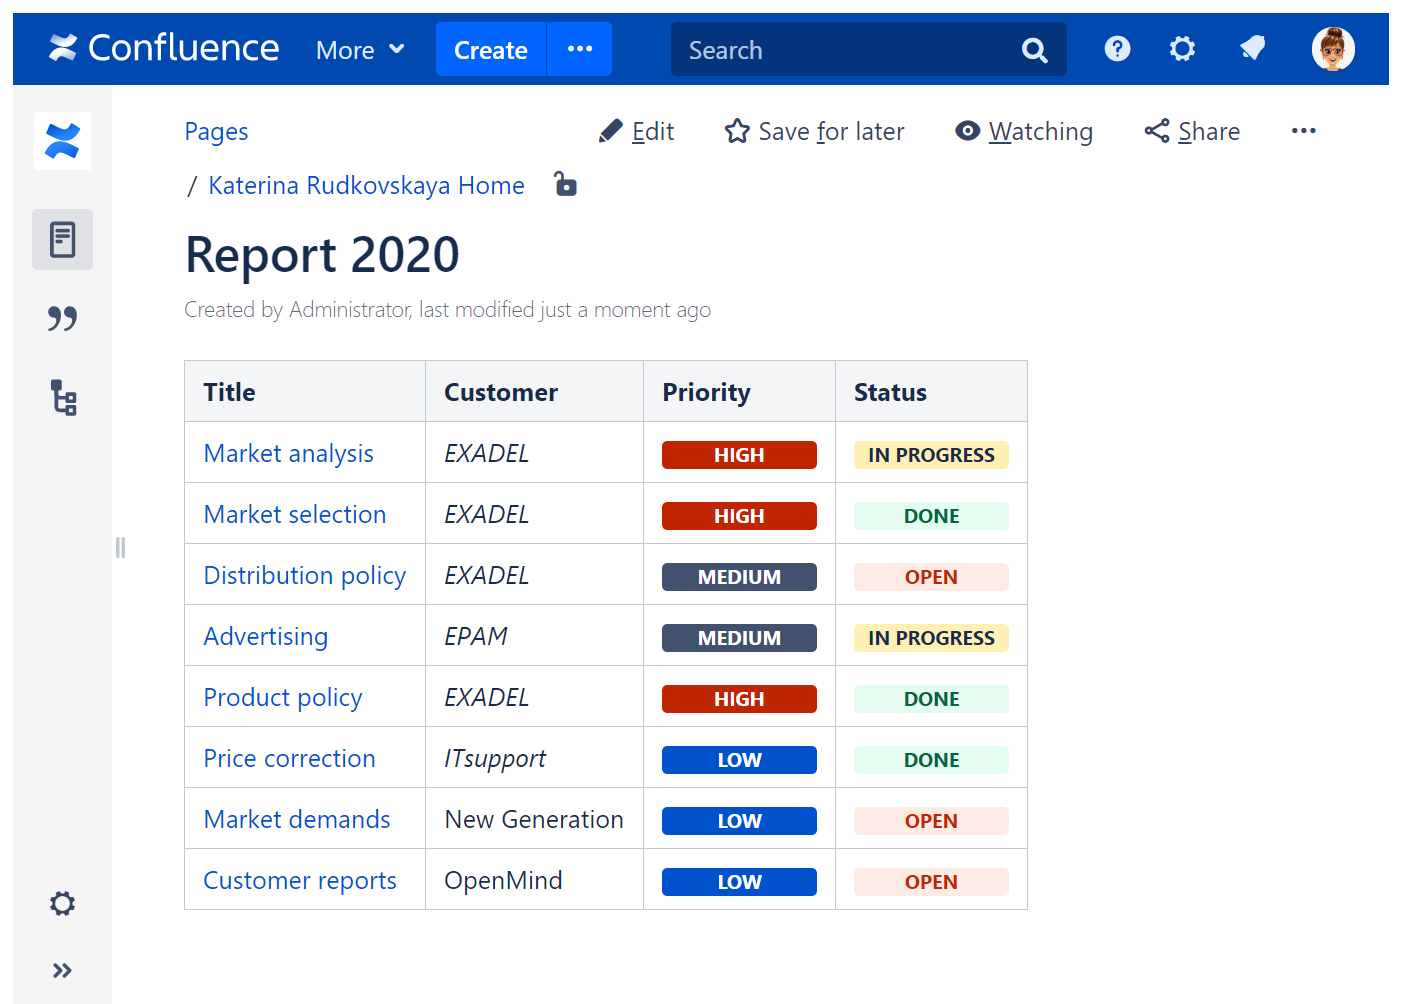
Task: Click the unlocked padlock to change restrictions
Action: 565,184
